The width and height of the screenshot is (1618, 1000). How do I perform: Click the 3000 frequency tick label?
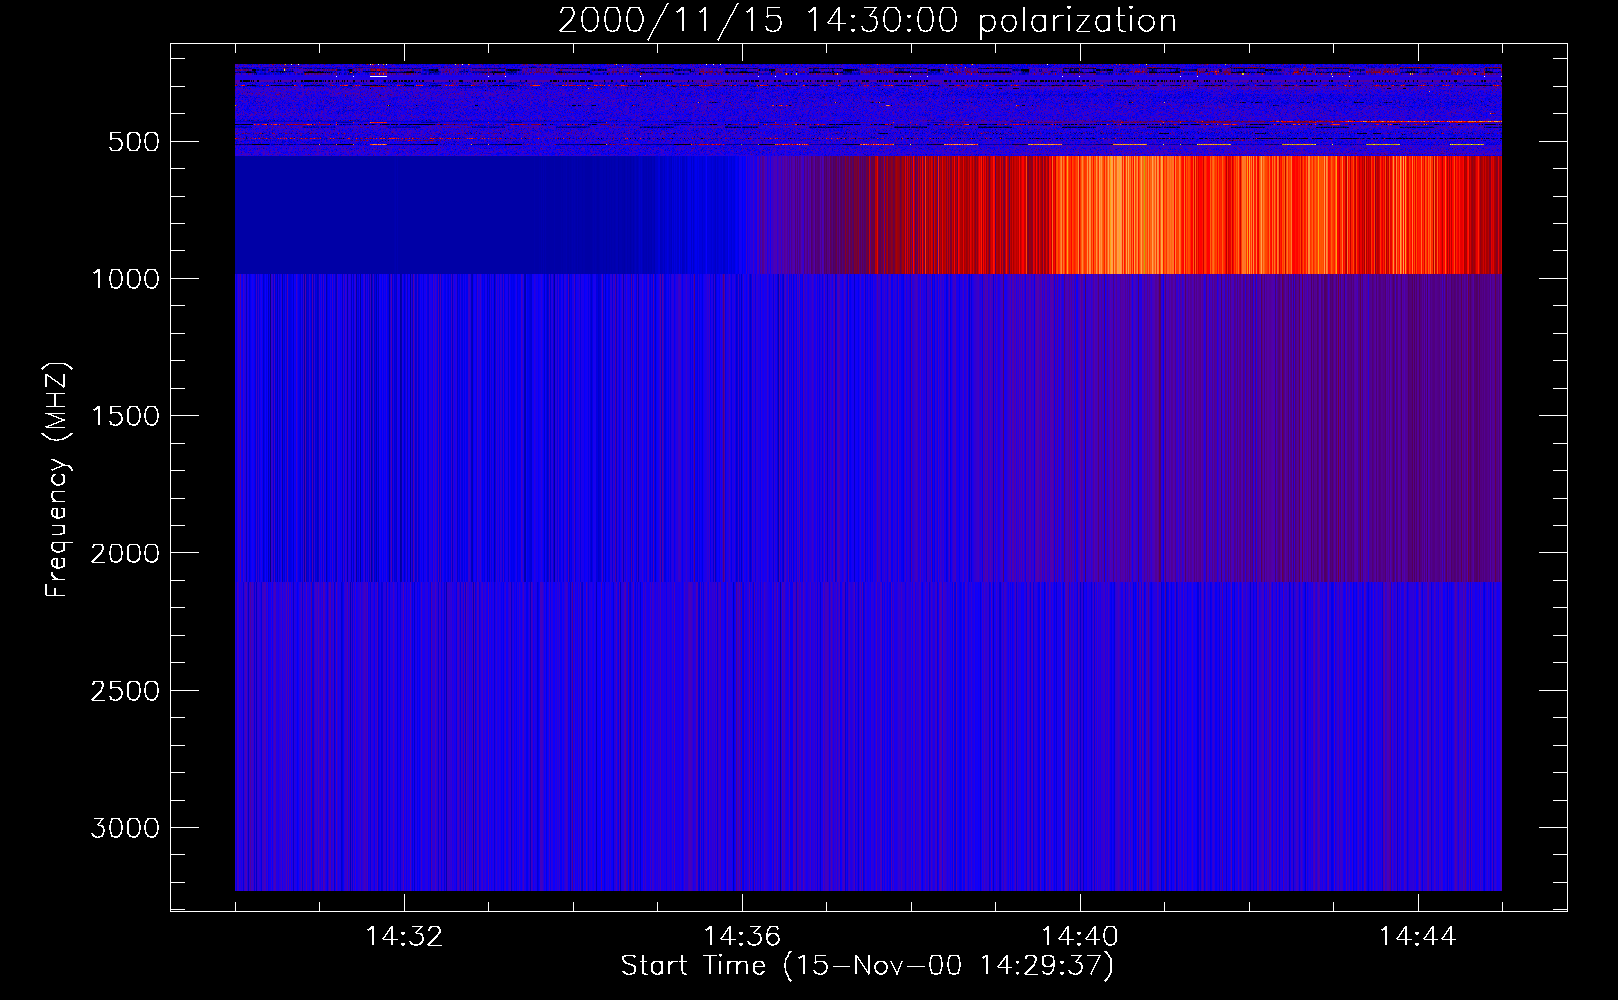(x=125, y=828)
